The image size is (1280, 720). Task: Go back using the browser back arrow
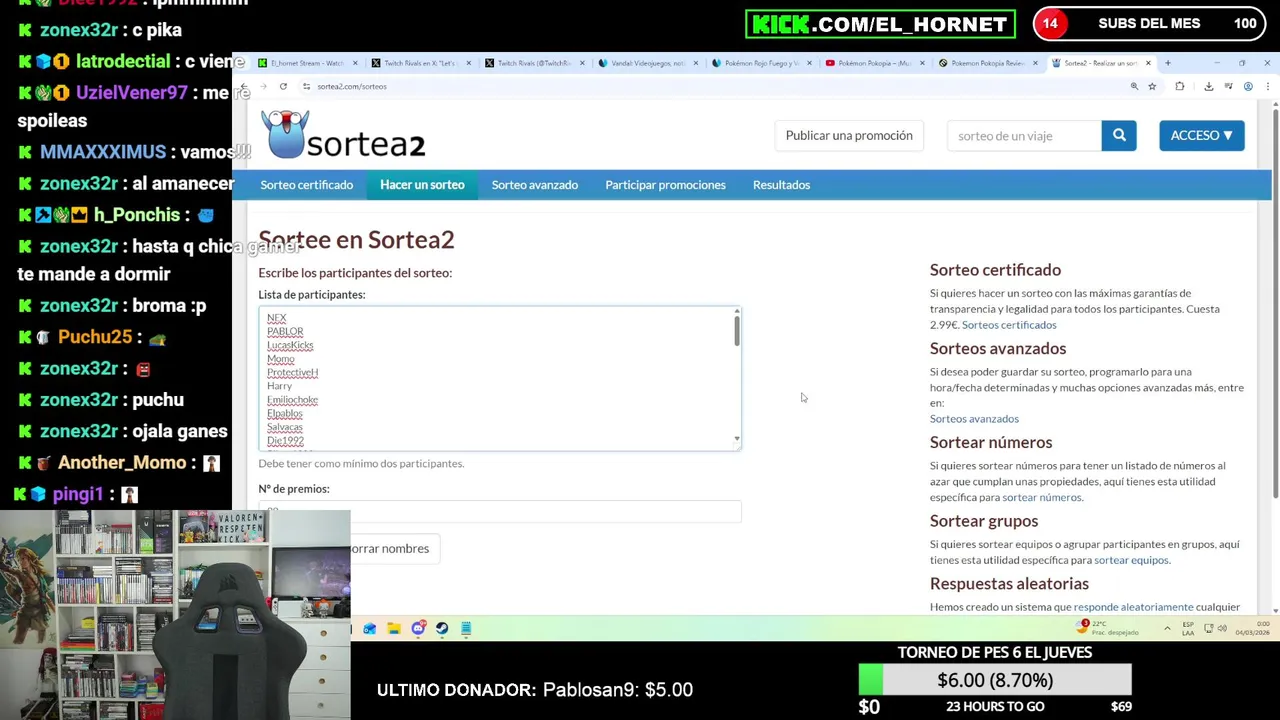click(x=243, y=86)
